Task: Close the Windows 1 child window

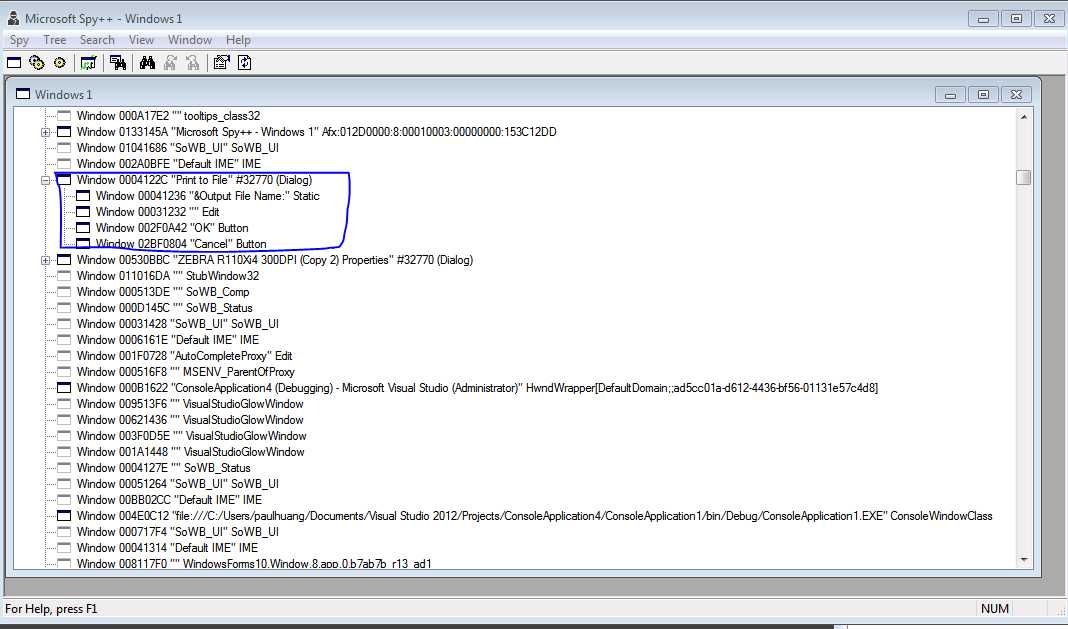Action: click(1016, 95)
